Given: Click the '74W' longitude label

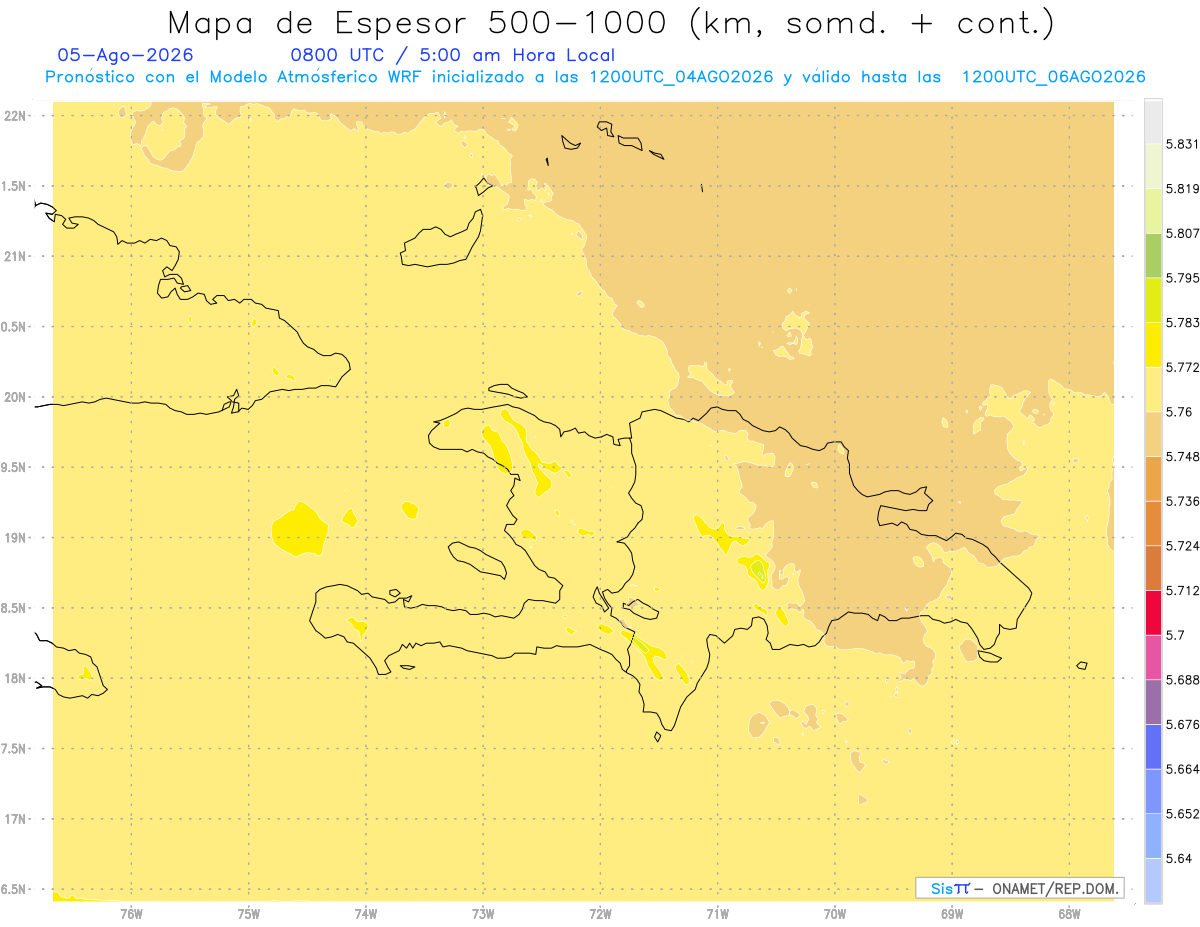Looking at the screenshot, I should 366,915.
